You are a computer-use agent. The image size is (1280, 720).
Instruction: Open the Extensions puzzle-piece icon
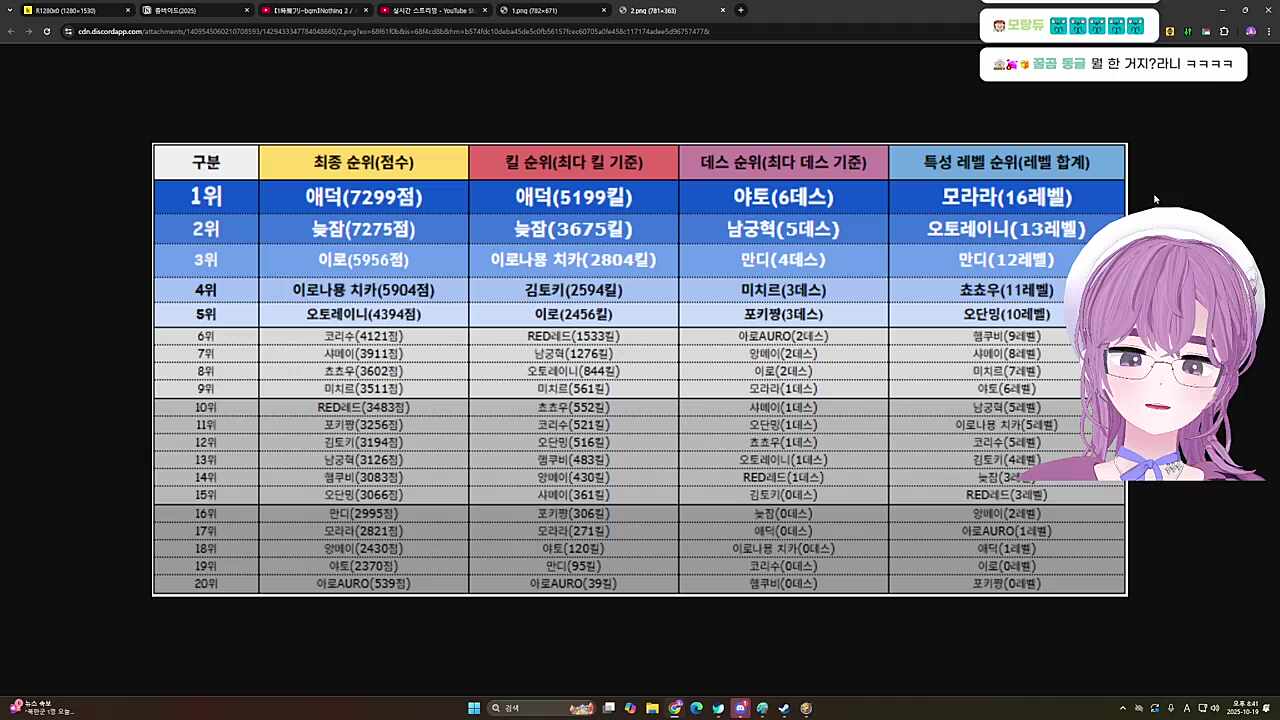point(1224,32)
